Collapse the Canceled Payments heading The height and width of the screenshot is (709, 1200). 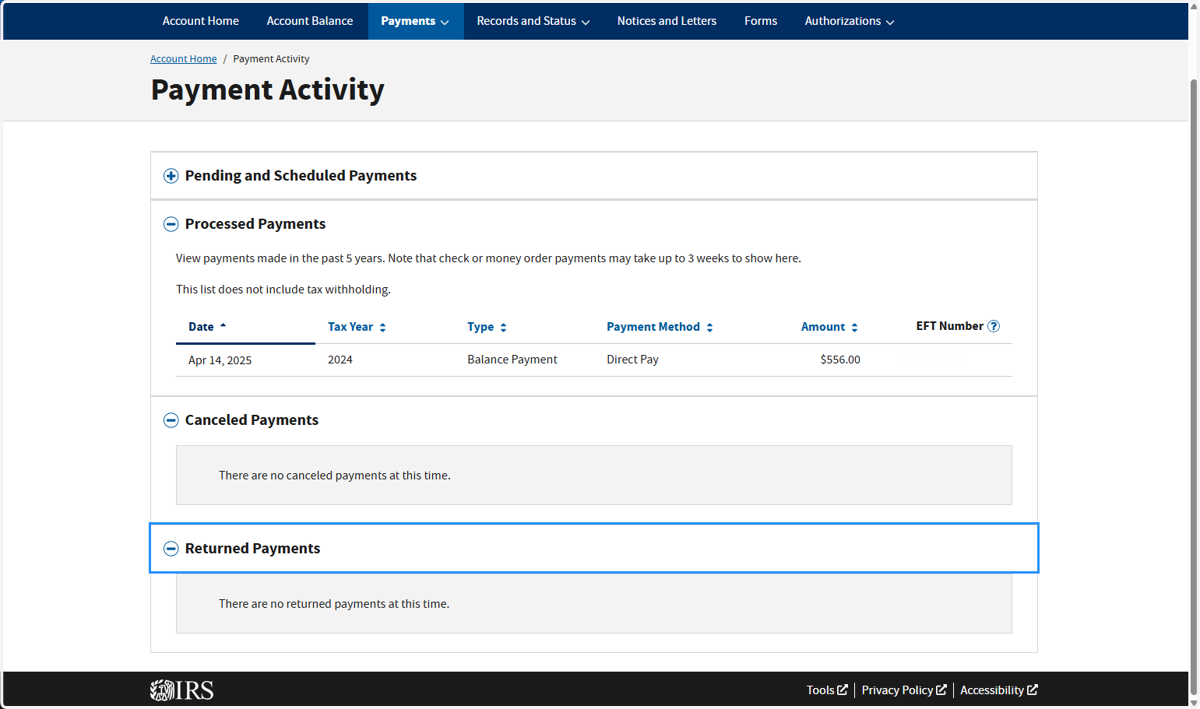(251, 420)
